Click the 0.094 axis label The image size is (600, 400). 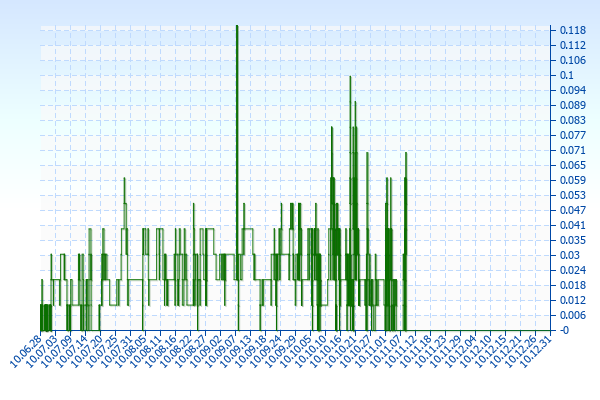[573, 90]
